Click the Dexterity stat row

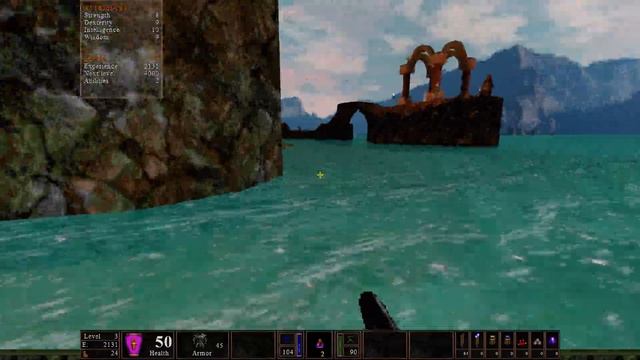(x=121, y=22)
